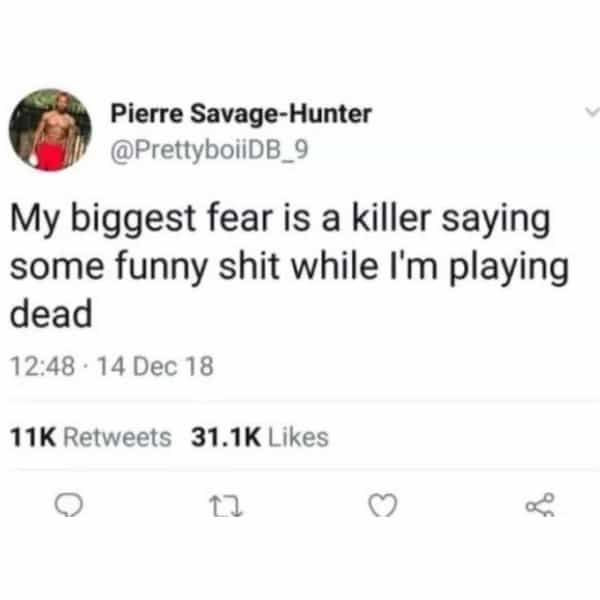This screenshot has width=600, height=600.
Task: Open the Likes label list
Action: pyautogui.click(x=298, y=437)
